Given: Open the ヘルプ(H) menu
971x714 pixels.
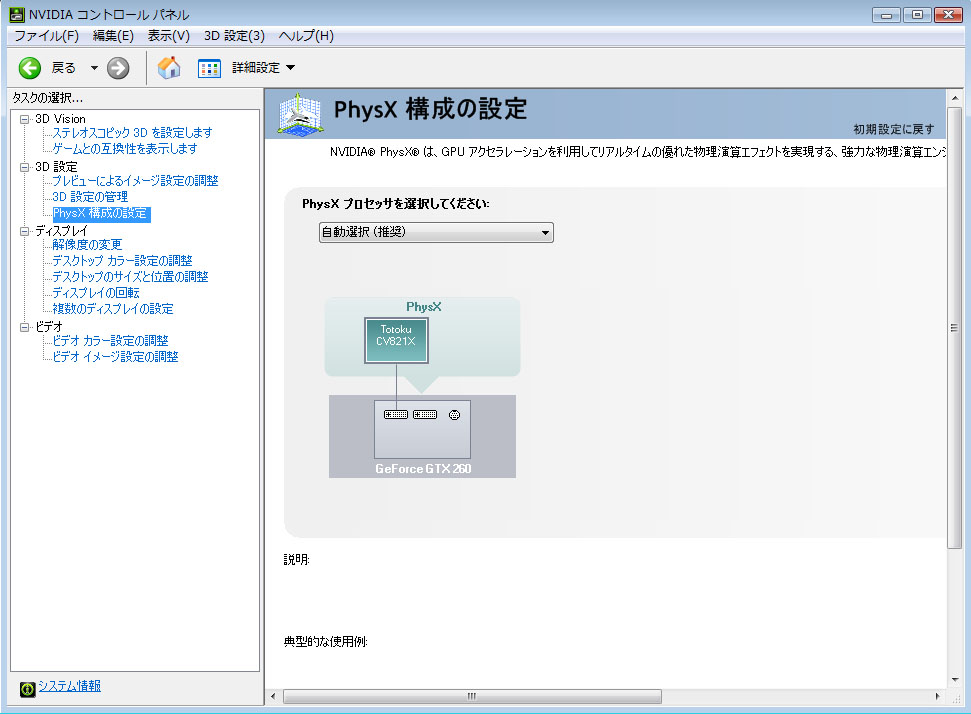Looking at the screenshot, I should [x=306, y=36].
